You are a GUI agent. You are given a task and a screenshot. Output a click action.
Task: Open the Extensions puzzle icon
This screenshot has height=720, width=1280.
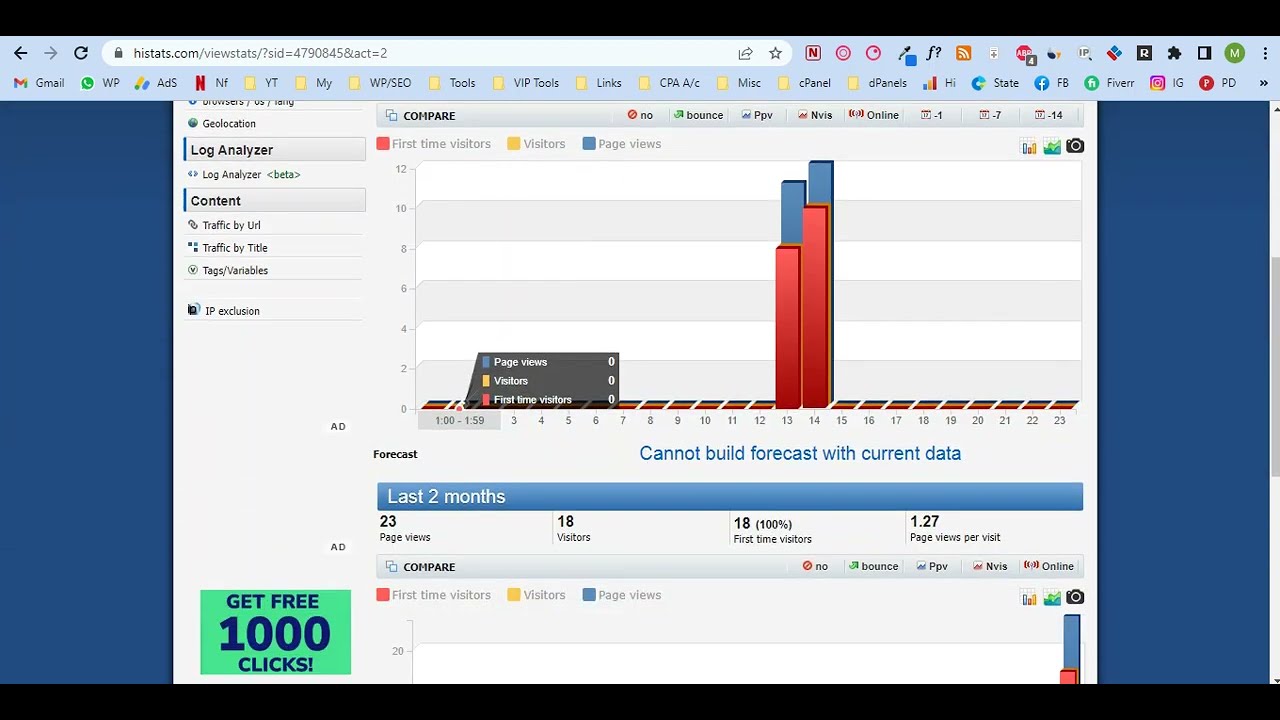coord(1174,53)
